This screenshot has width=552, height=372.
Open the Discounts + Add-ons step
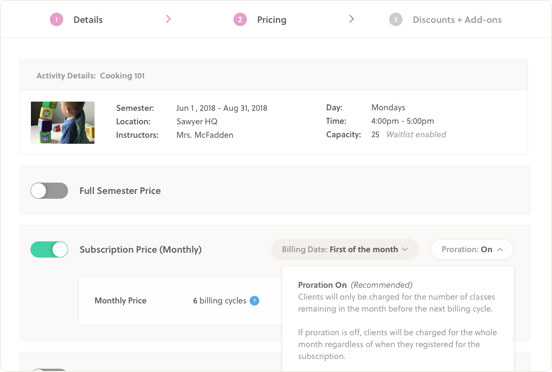457,20
